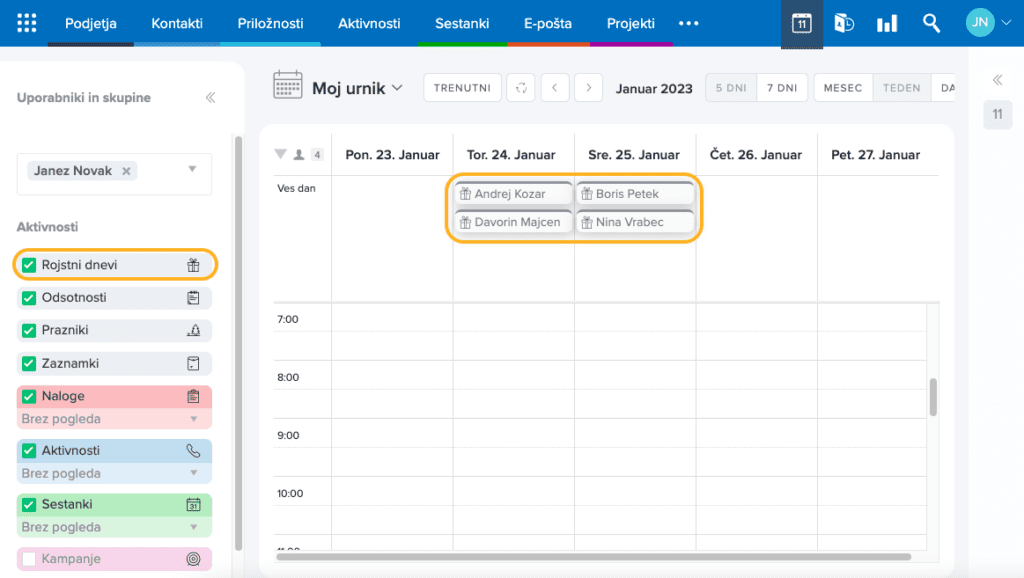The height and width of the screenshot is (578, 1024).
Task: Click the search magnifier icon
Action: coord(931,23)
